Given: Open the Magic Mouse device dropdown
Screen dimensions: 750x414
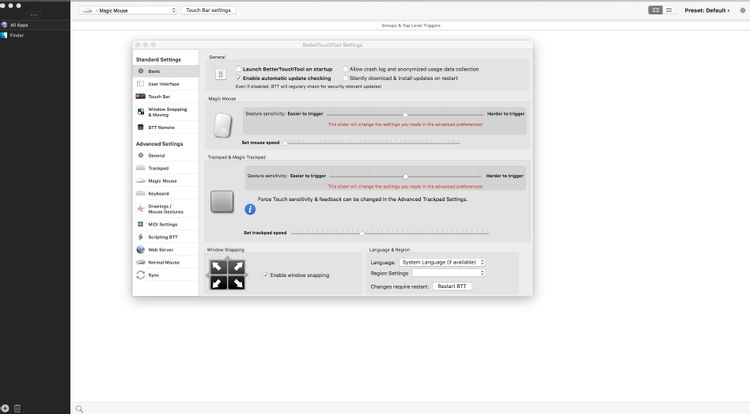Looking at the screenshot, I should 128,10.
